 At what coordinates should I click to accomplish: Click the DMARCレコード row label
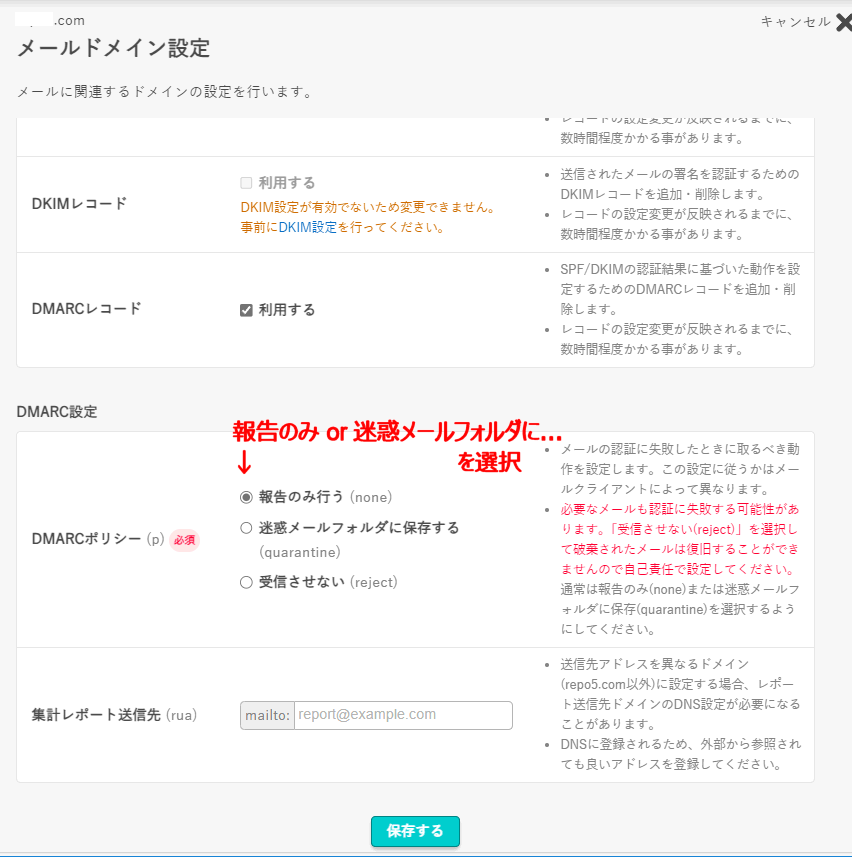point(86,309)
